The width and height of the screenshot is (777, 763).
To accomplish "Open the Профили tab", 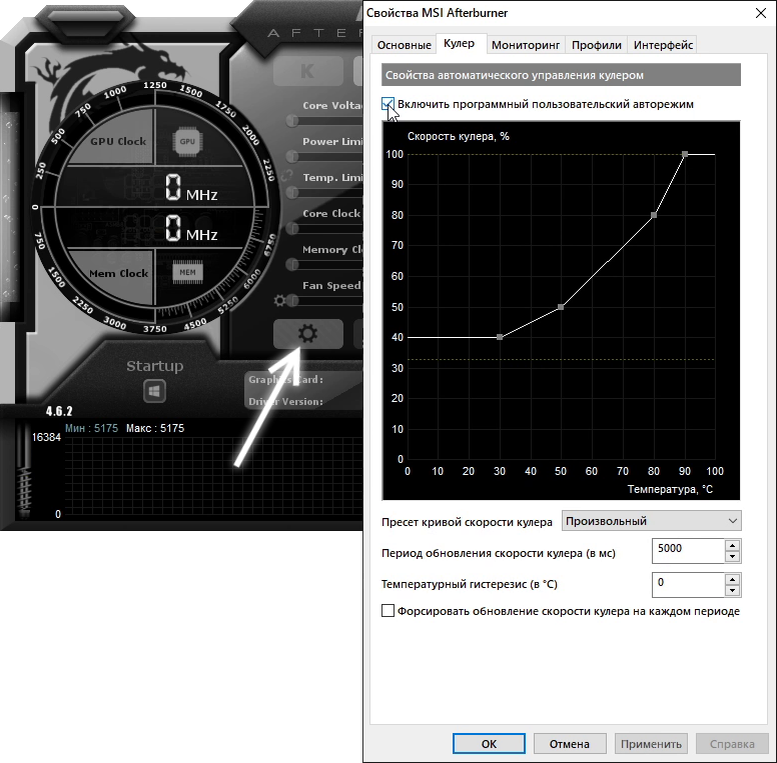I will [596, 45].
